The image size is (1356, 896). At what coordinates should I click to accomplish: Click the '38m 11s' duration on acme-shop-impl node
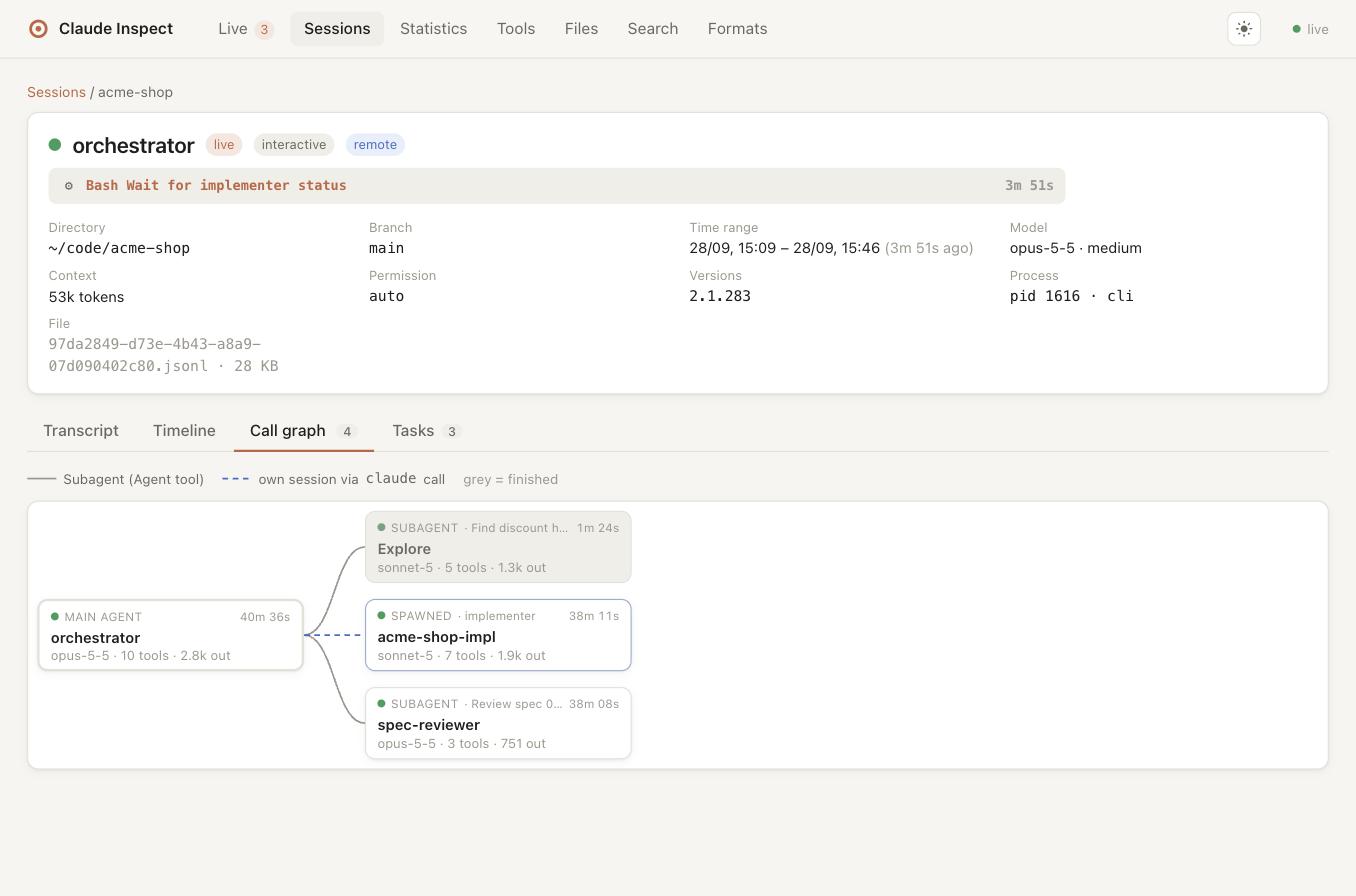(594, 616)
